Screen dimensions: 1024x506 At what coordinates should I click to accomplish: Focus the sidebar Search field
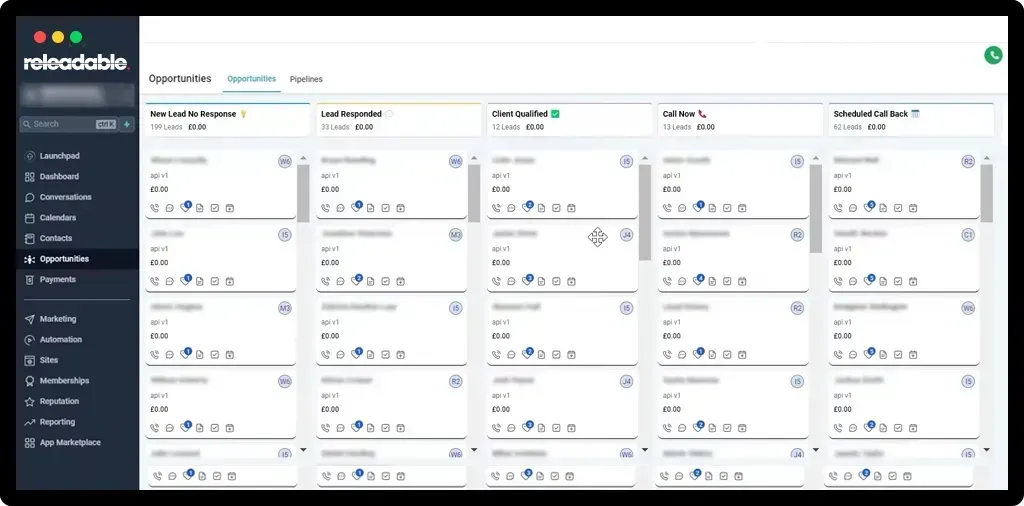click(69, 124)
